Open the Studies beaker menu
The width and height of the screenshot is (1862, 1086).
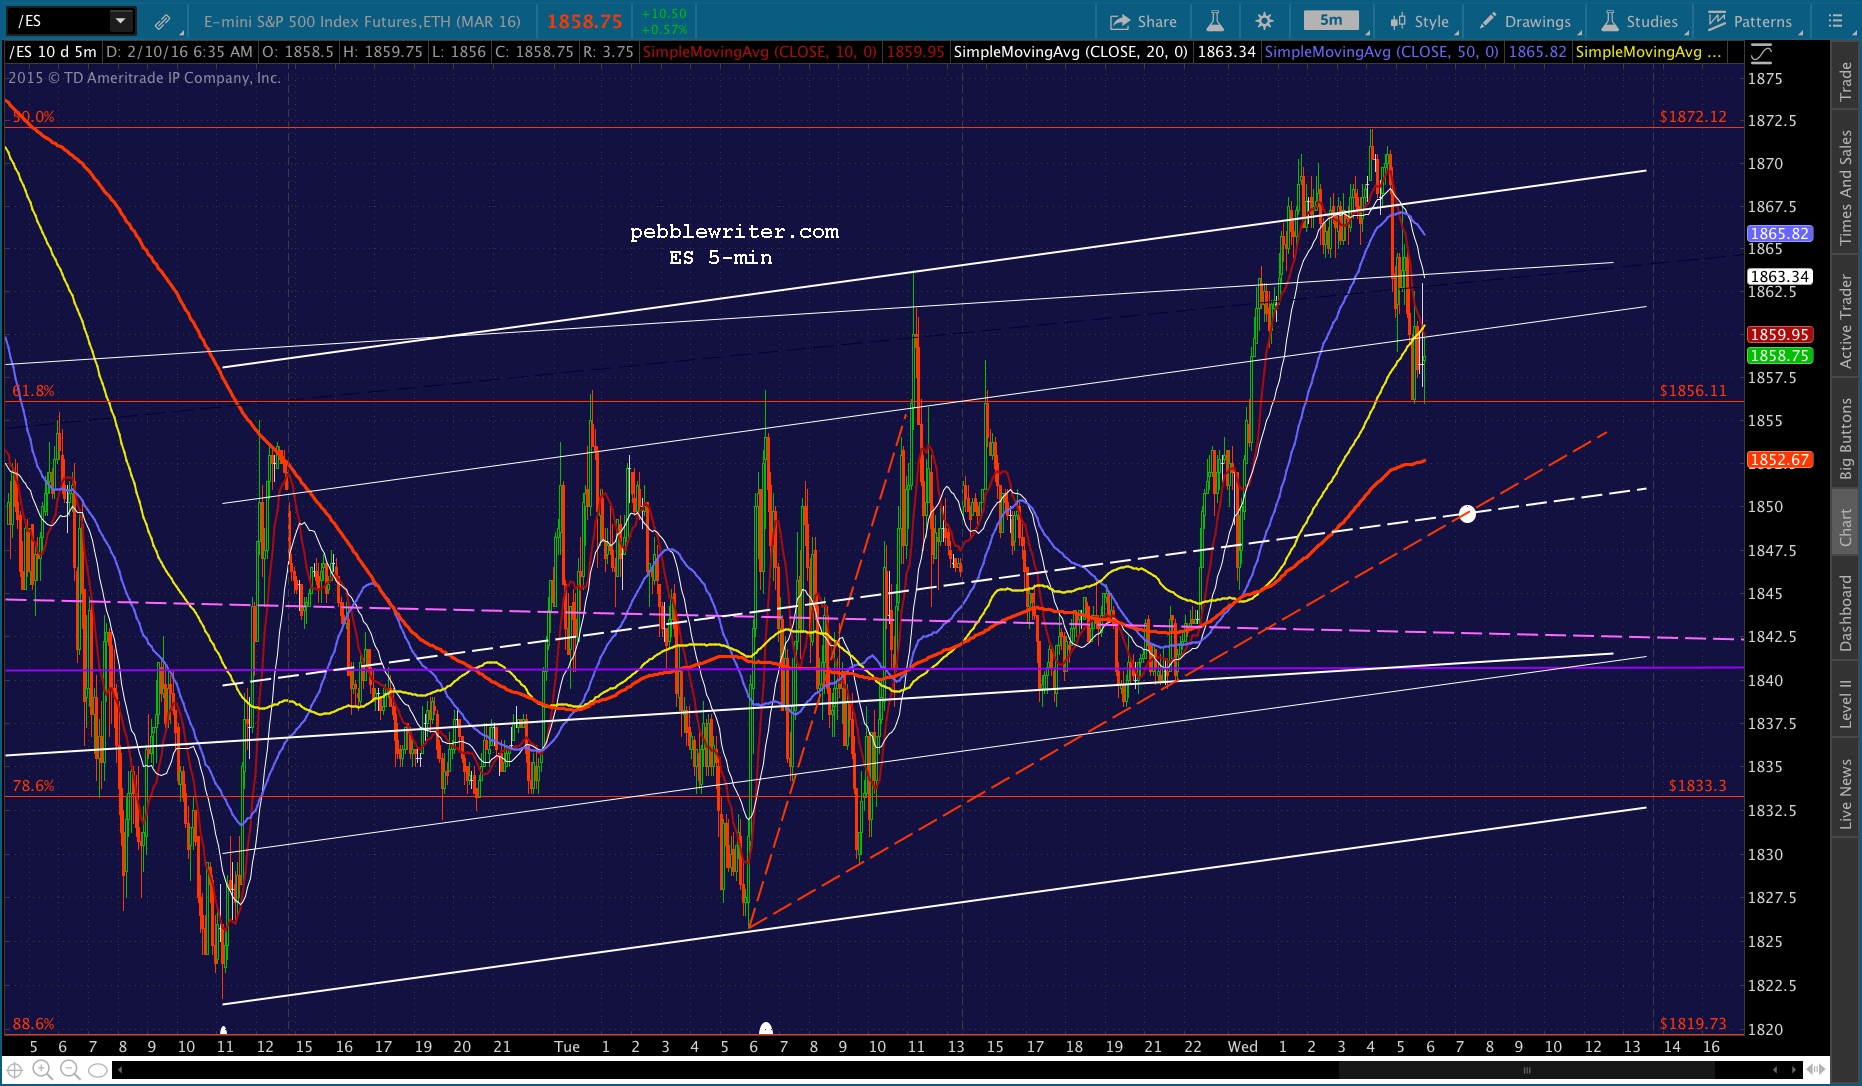tap(1640, 21)
